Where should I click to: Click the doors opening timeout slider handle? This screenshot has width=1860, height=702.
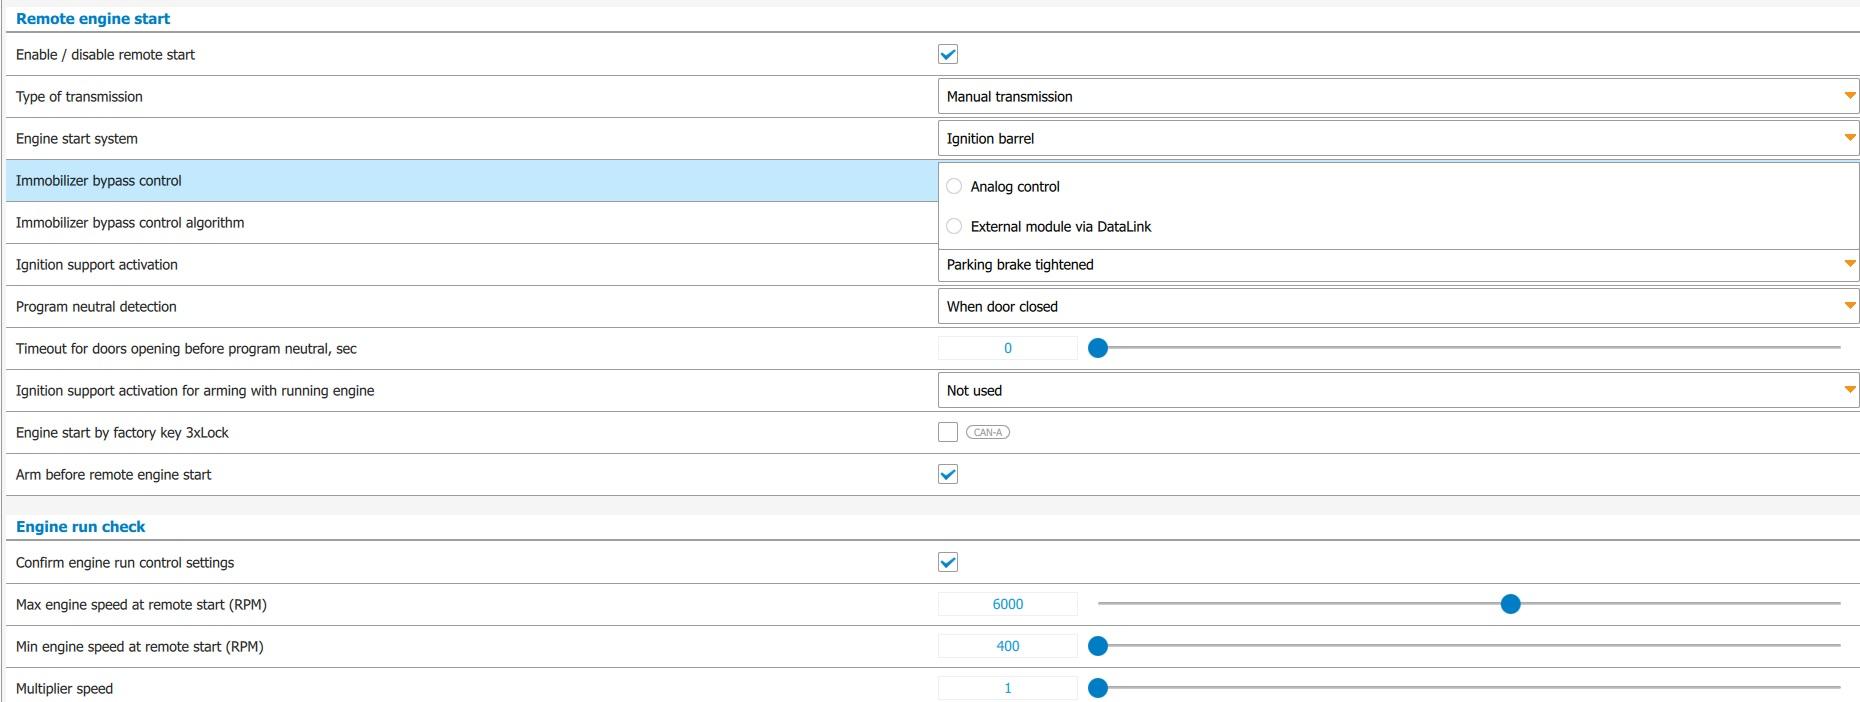pos(1097,348)
